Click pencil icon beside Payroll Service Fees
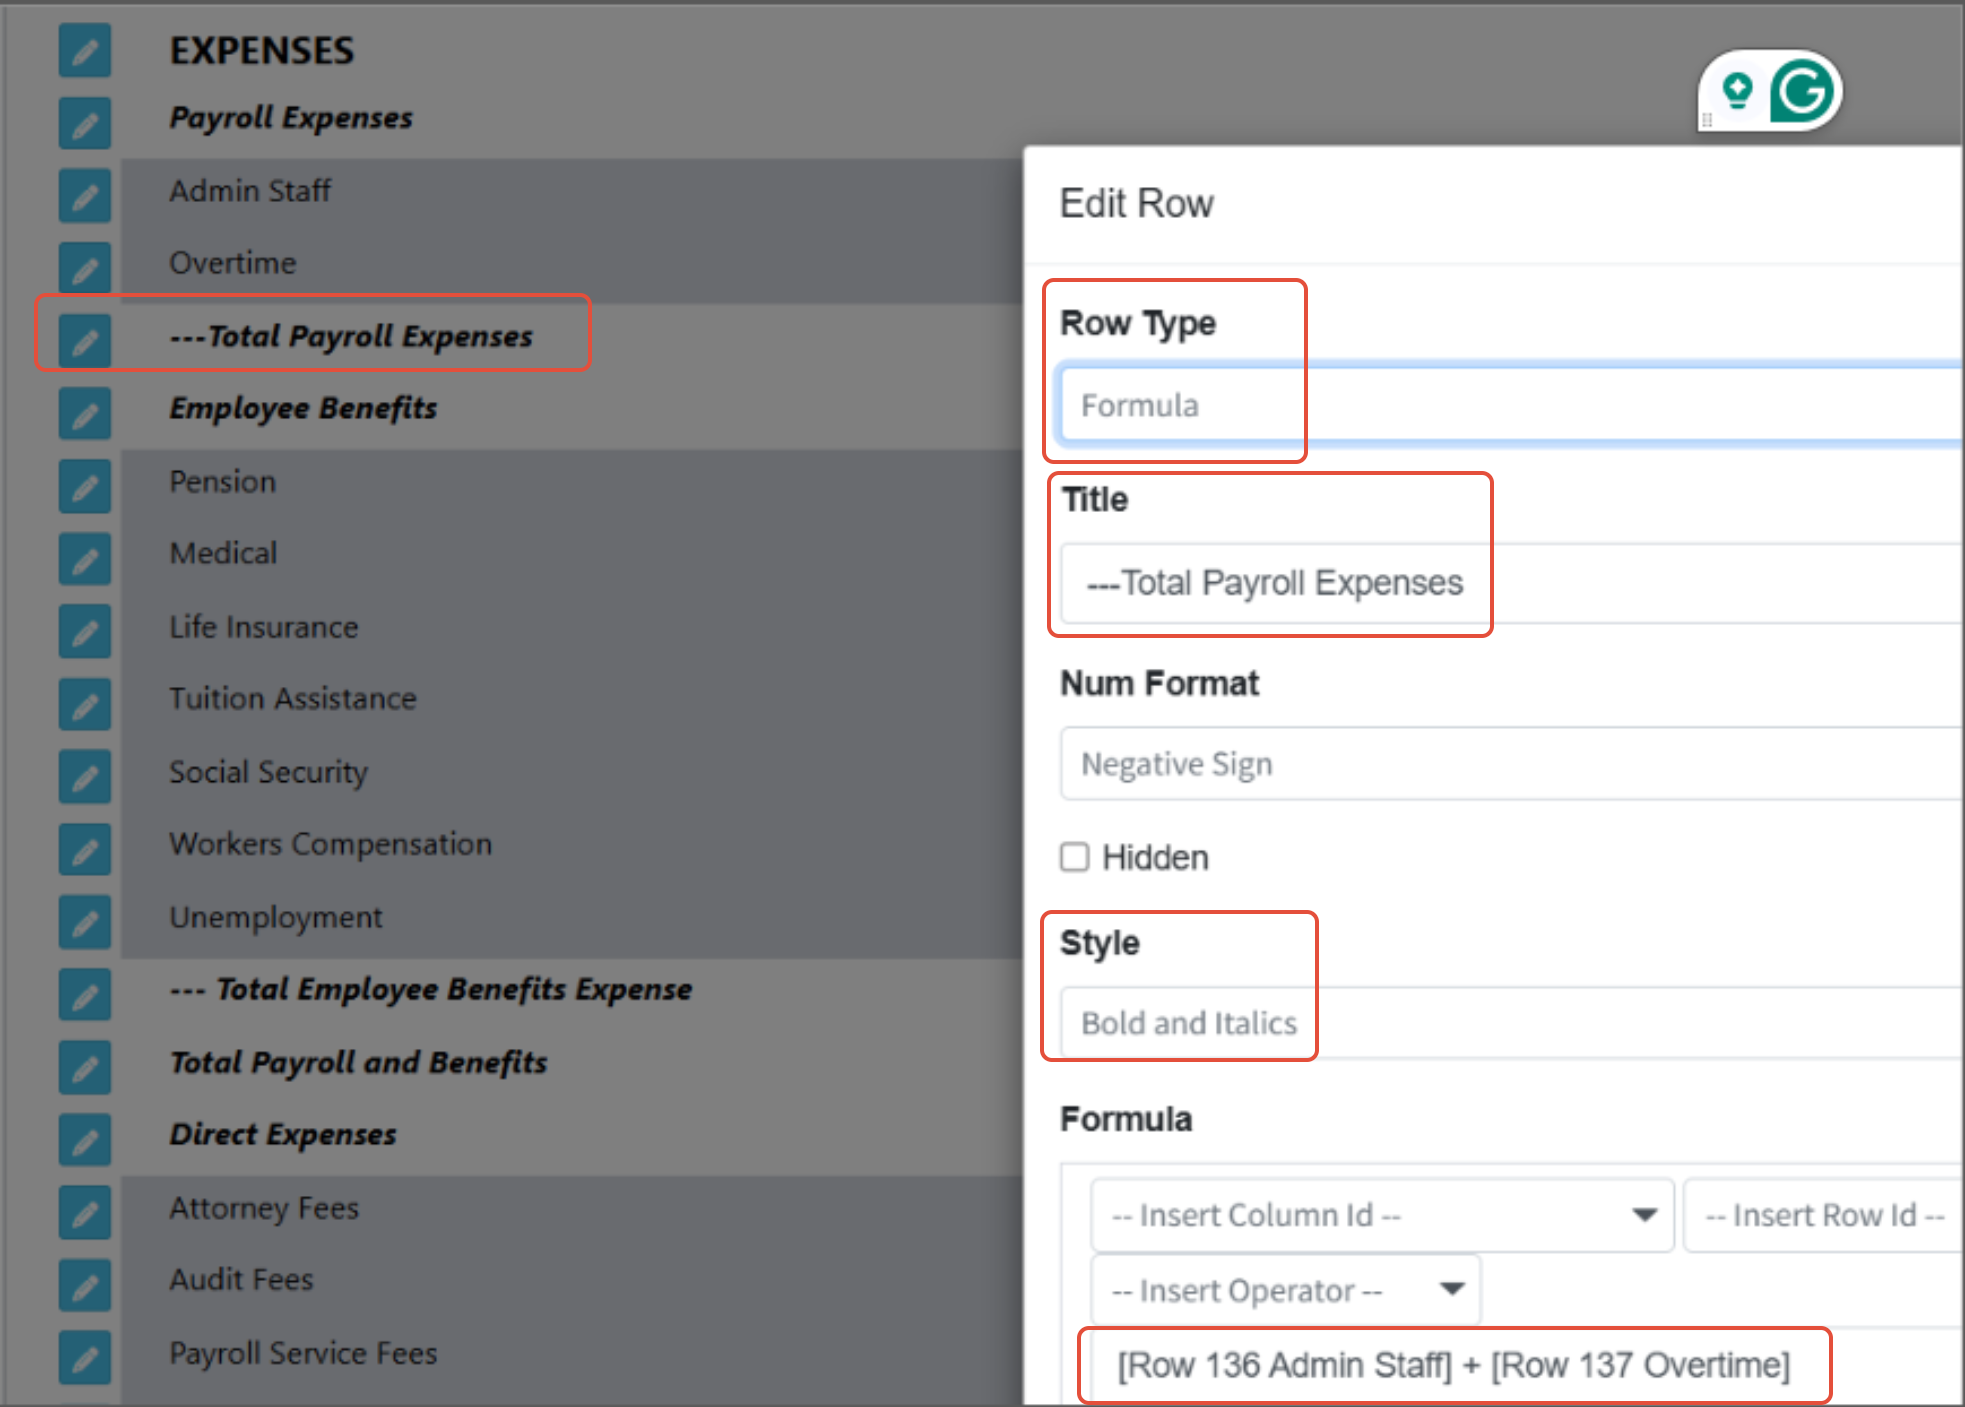This screenshot has width=1965, height=1407. point(84,1357)
